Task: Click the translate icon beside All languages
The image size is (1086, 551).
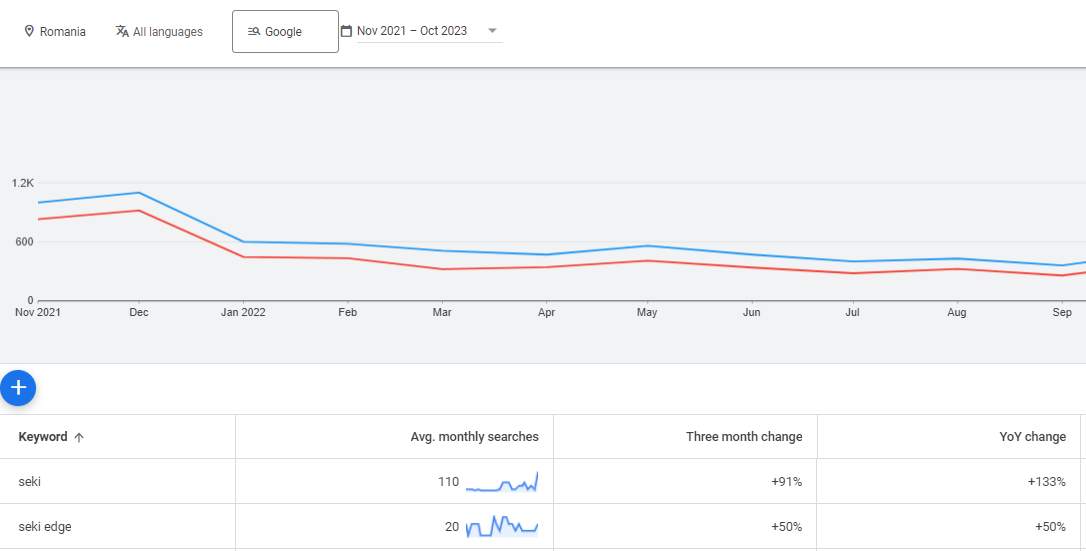Action: click(122, 32)
